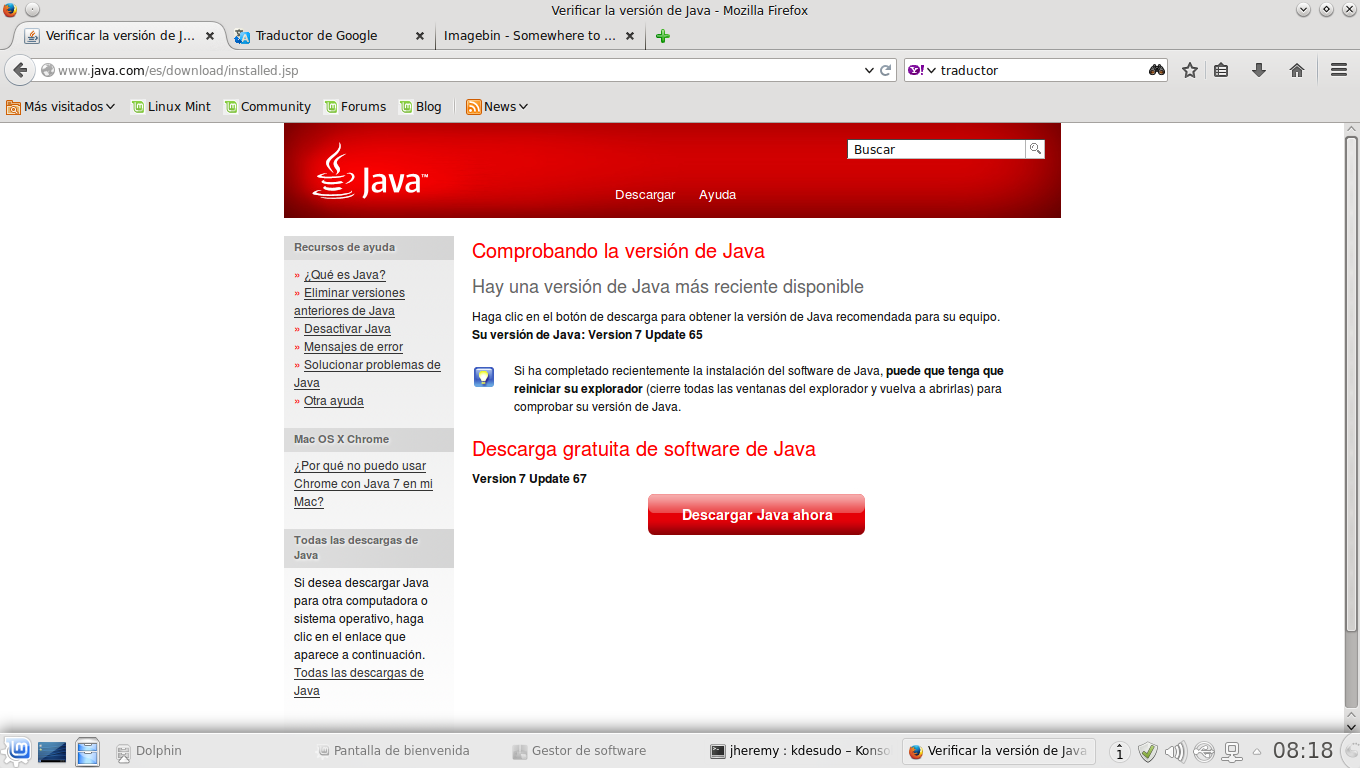Reload the Java page
Screen dimensions: 1360x768
[885, 70]
